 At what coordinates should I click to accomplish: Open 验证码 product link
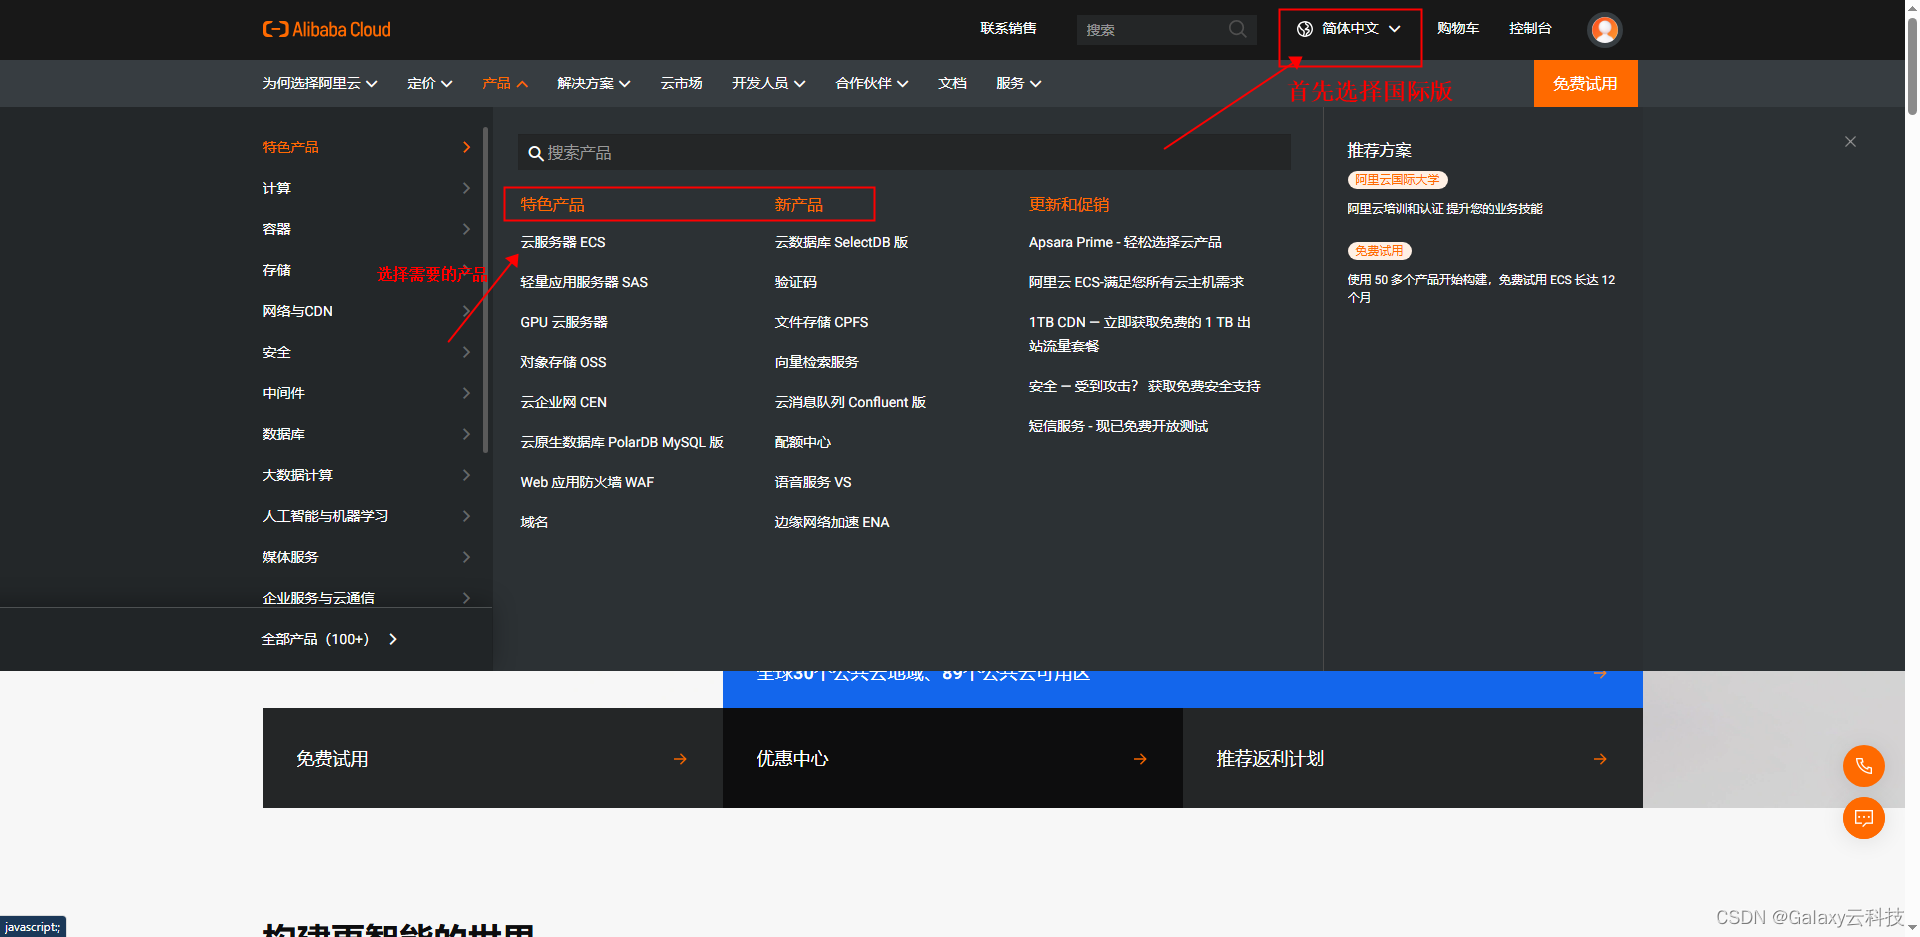click(795, 282)
